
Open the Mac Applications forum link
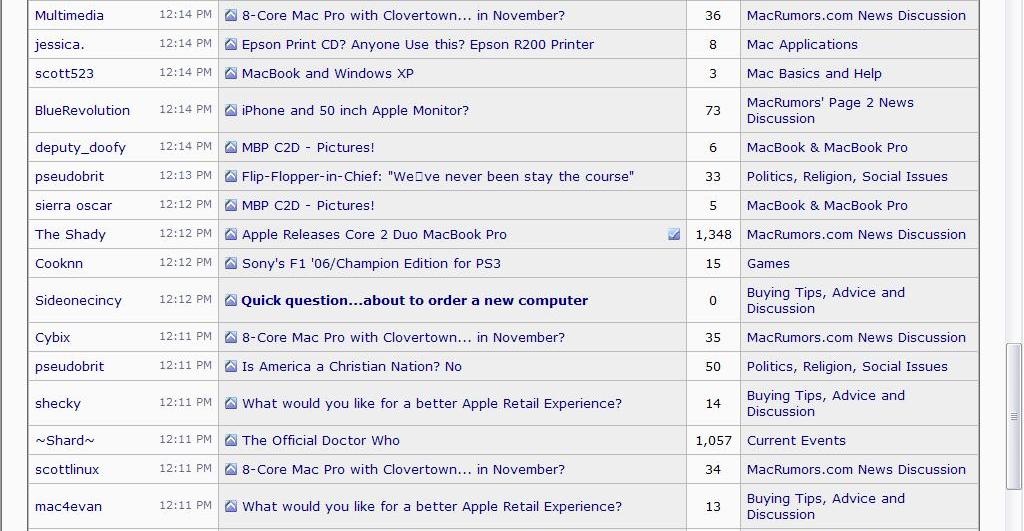[x=802, y=44]
